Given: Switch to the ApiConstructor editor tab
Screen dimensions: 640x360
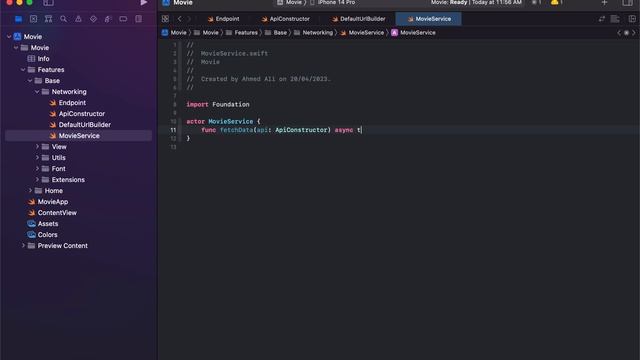Looking at the screenshot, I should [x=286, y=19].
